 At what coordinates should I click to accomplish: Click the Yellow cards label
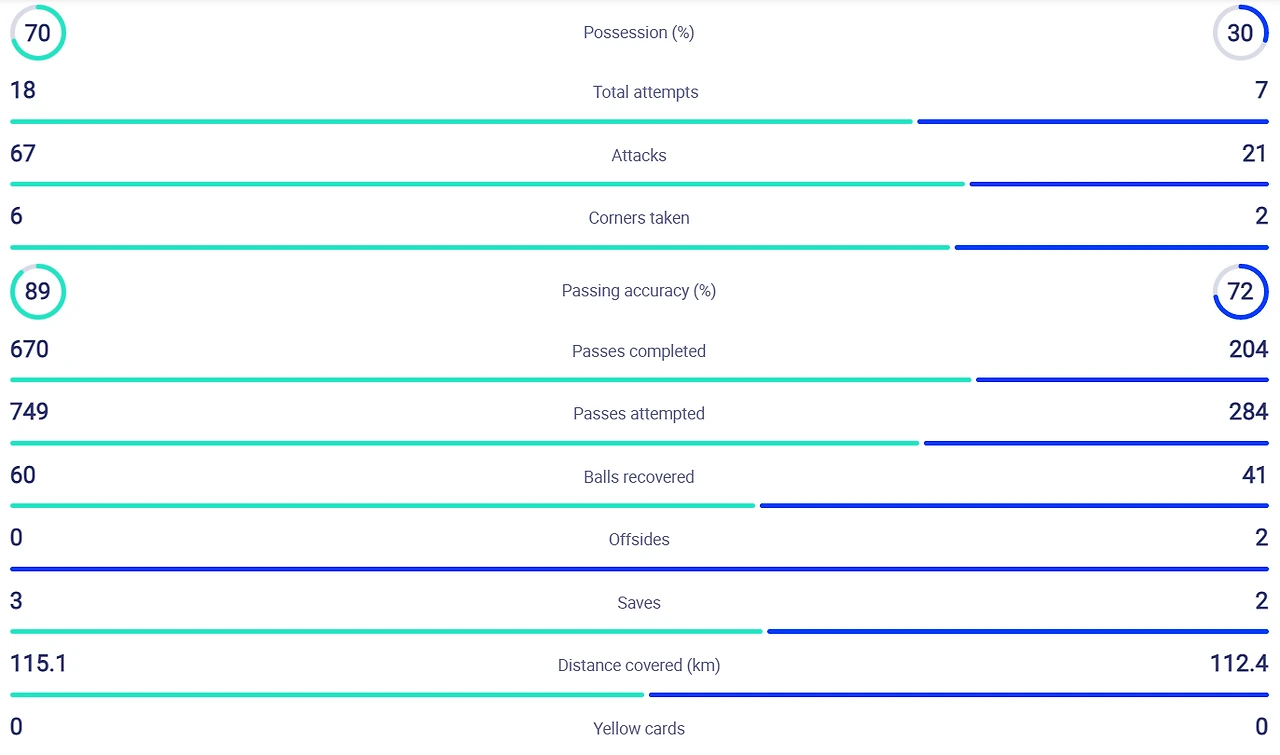[x=639, y=729]
